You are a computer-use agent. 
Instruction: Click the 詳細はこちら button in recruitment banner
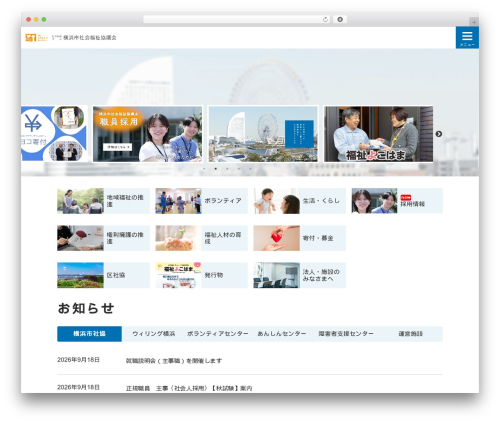click(117, 147)
